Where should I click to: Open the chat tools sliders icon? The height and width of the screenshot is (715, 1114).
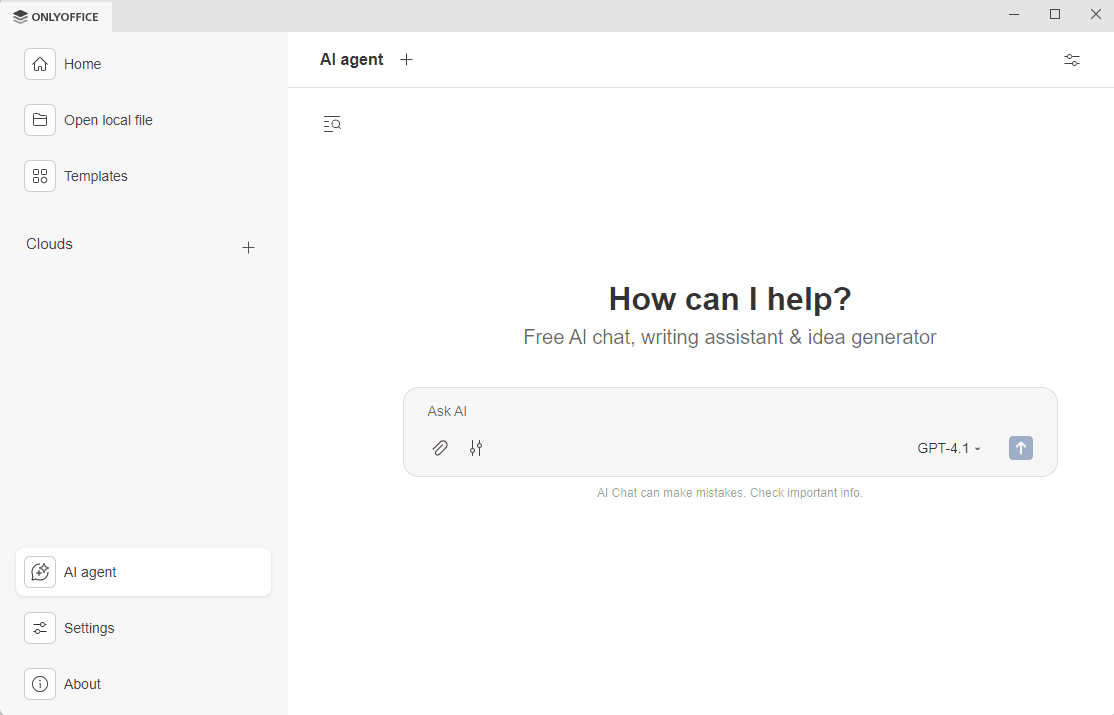click(x=476, y=448)
